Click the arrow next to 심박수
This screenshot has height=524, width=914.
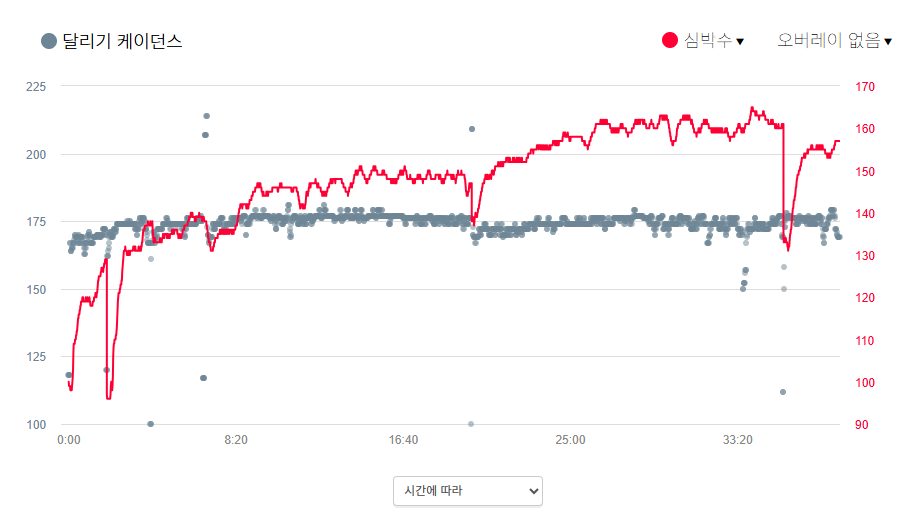[740, 42]
